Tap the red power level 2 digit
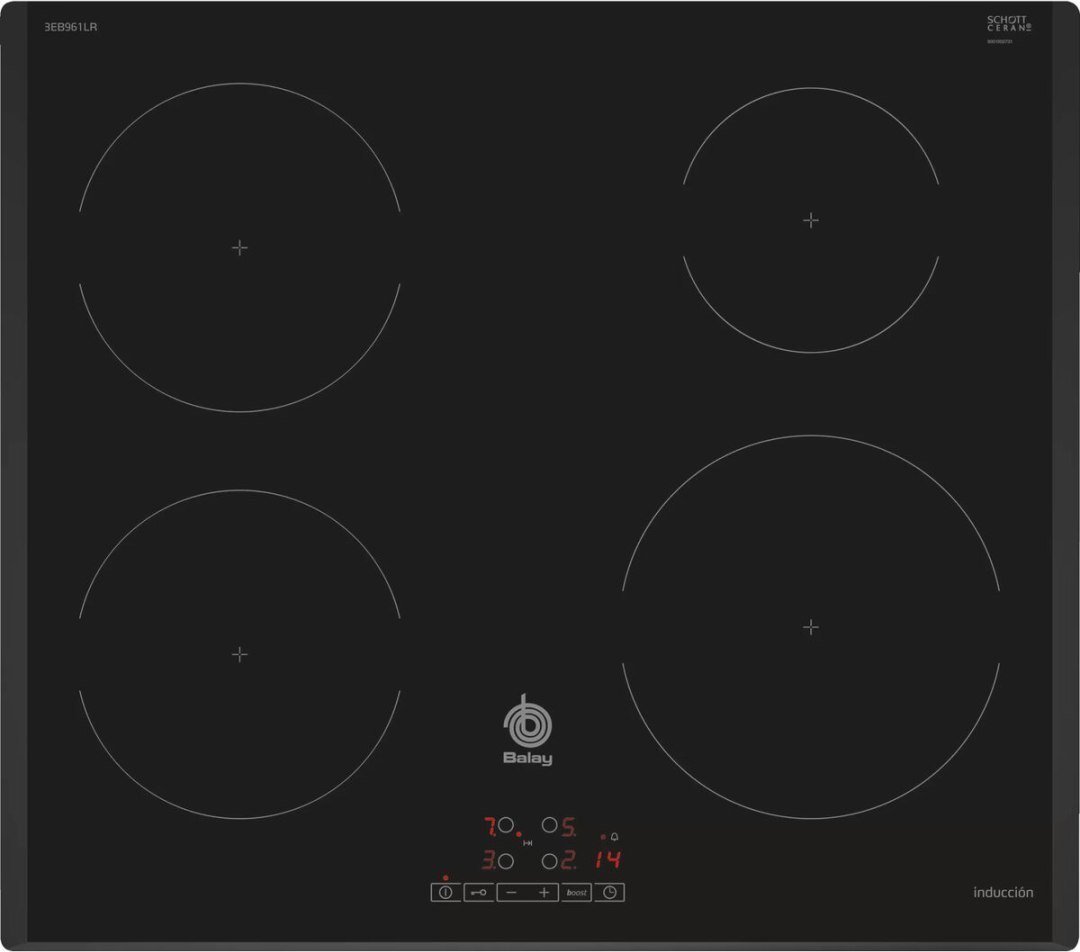This screenshot has width=1080, height=952. 568,860
